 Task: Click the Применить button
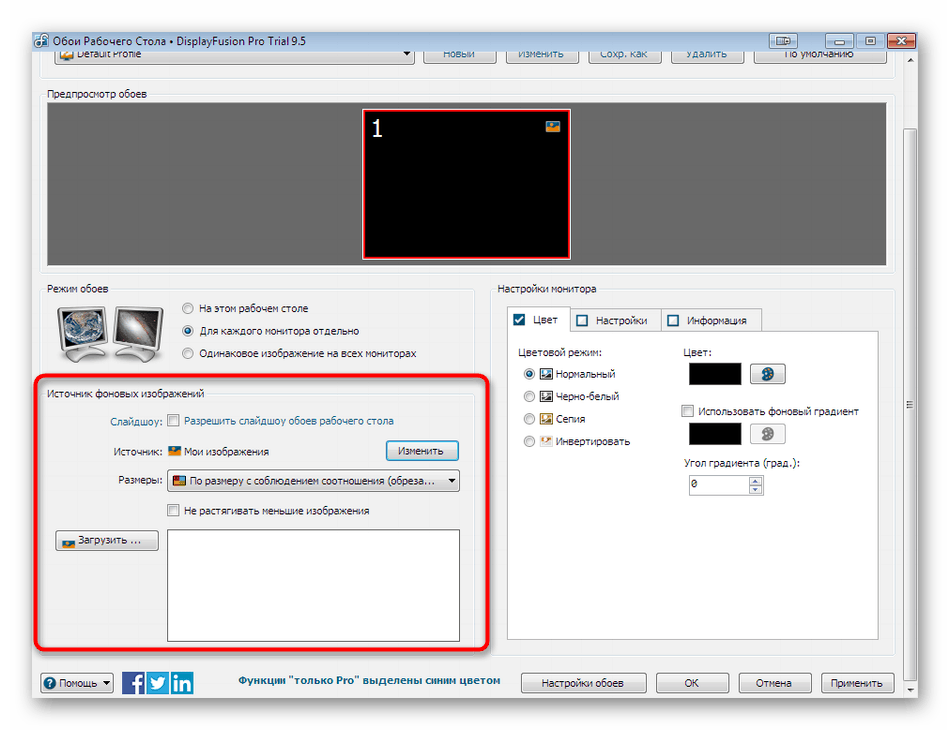[857, 683]
